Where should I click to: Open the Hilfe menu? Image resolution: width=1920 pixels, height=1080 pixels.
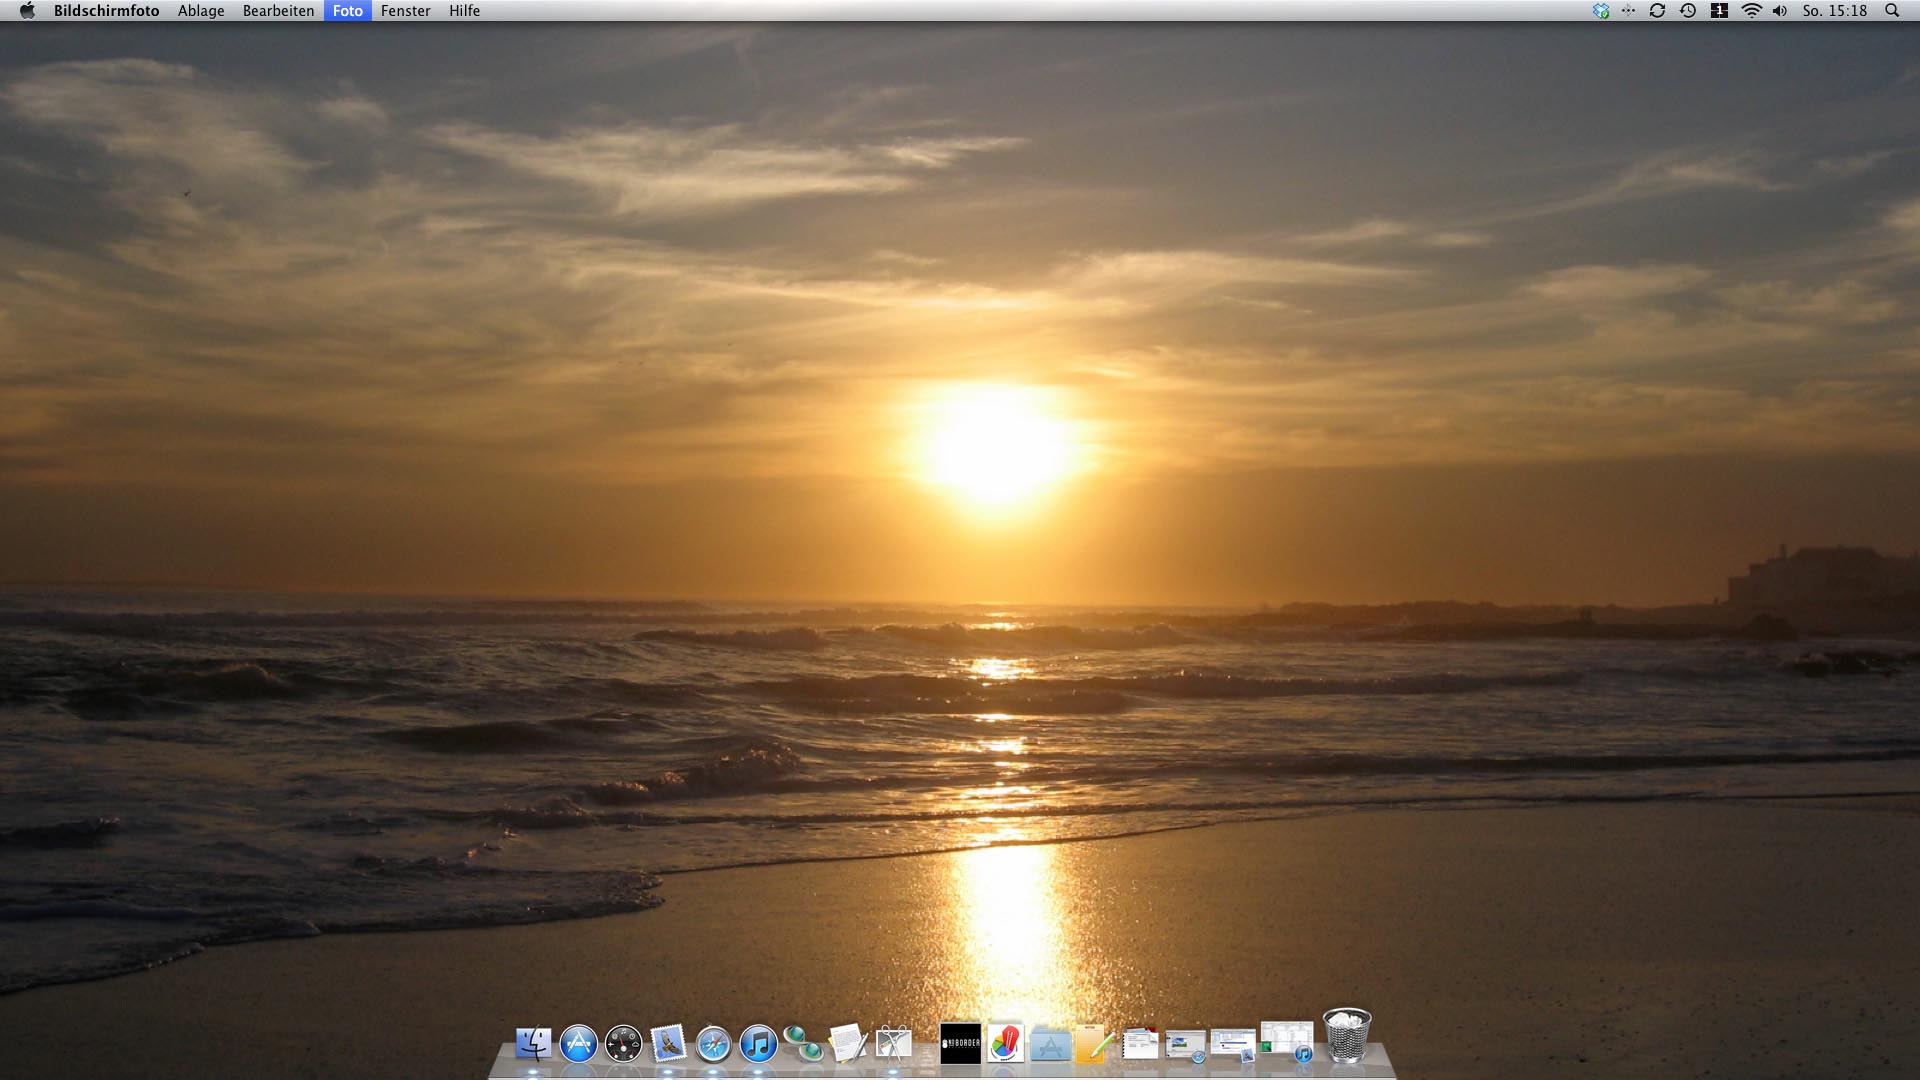(464, 11)
